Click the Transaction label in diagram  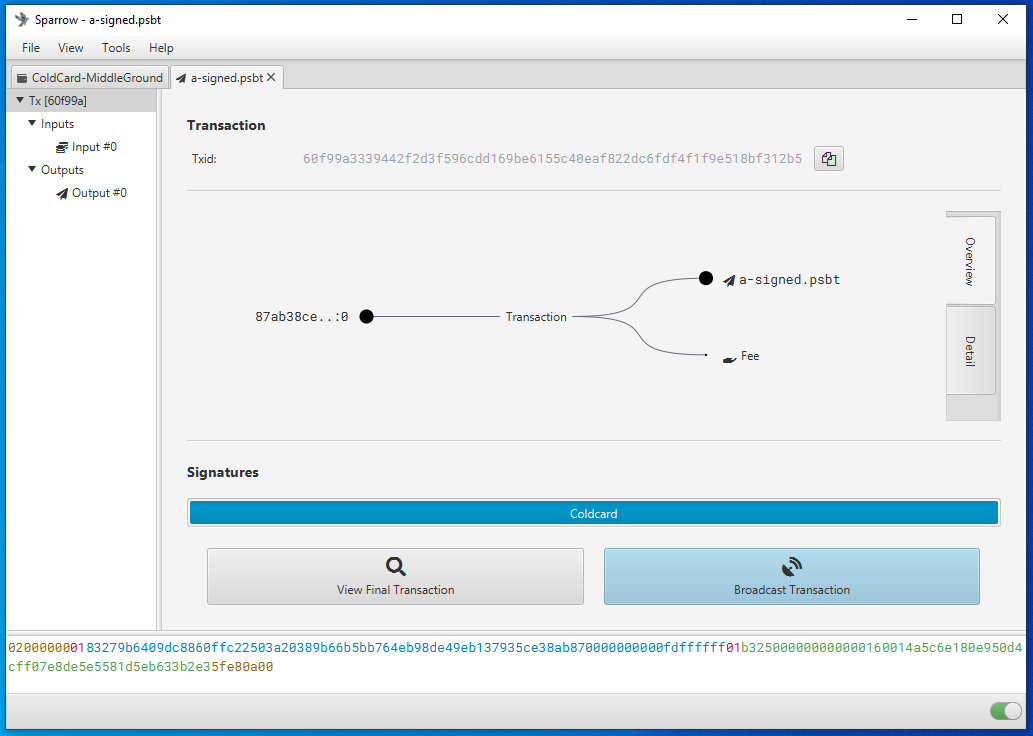point(536,317)
